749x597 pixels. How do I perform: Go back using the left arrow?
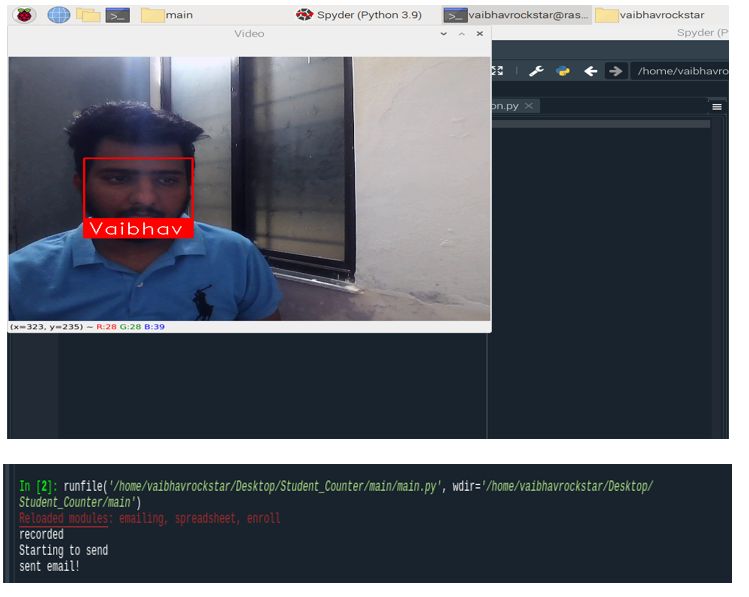click(x=590, y=72)
